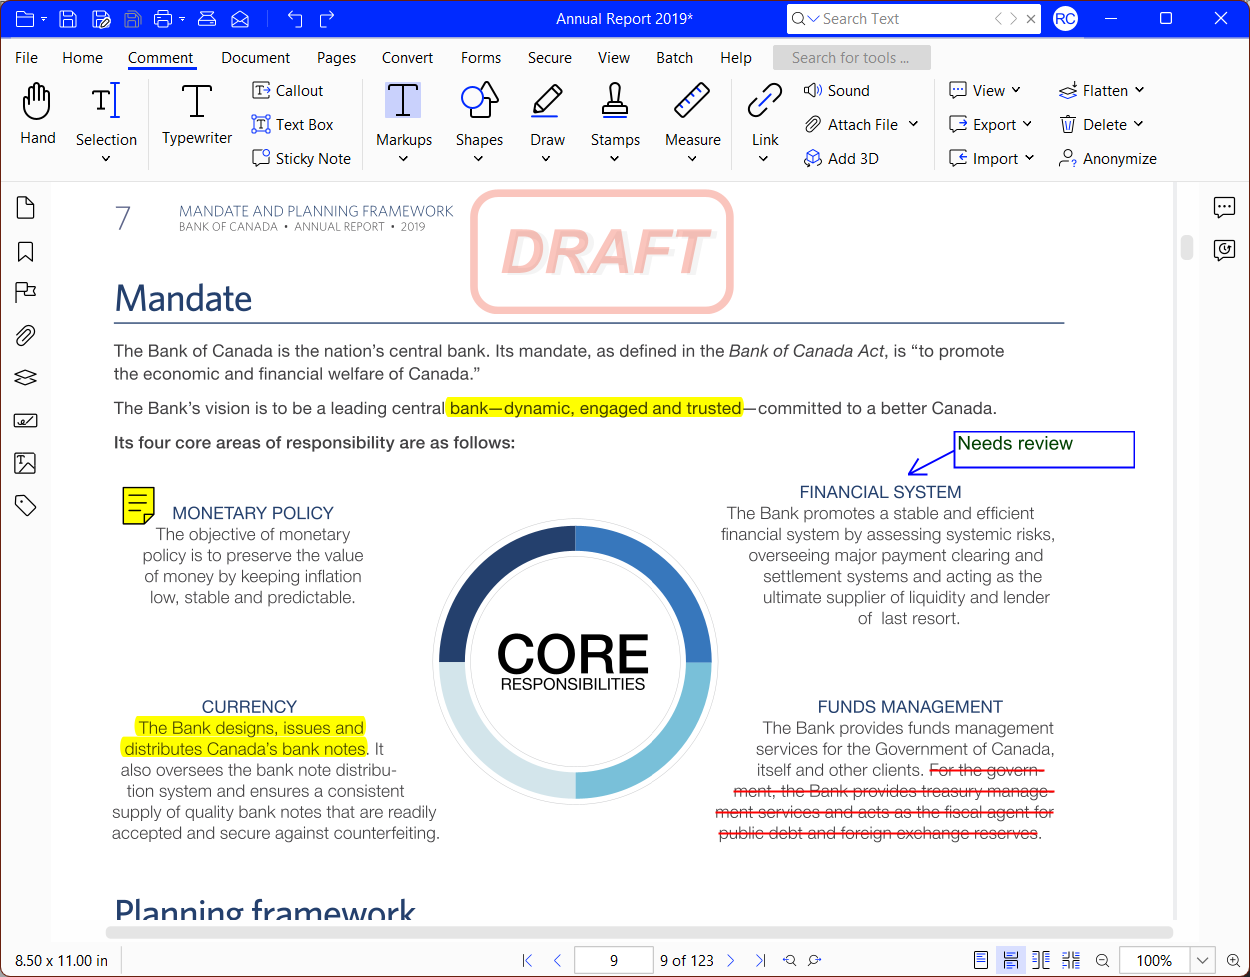Toggle continuous page scrolling mode
The height and width of the screenshot is (977, 1250).
pyautogui.click(x=1011, y=960)
